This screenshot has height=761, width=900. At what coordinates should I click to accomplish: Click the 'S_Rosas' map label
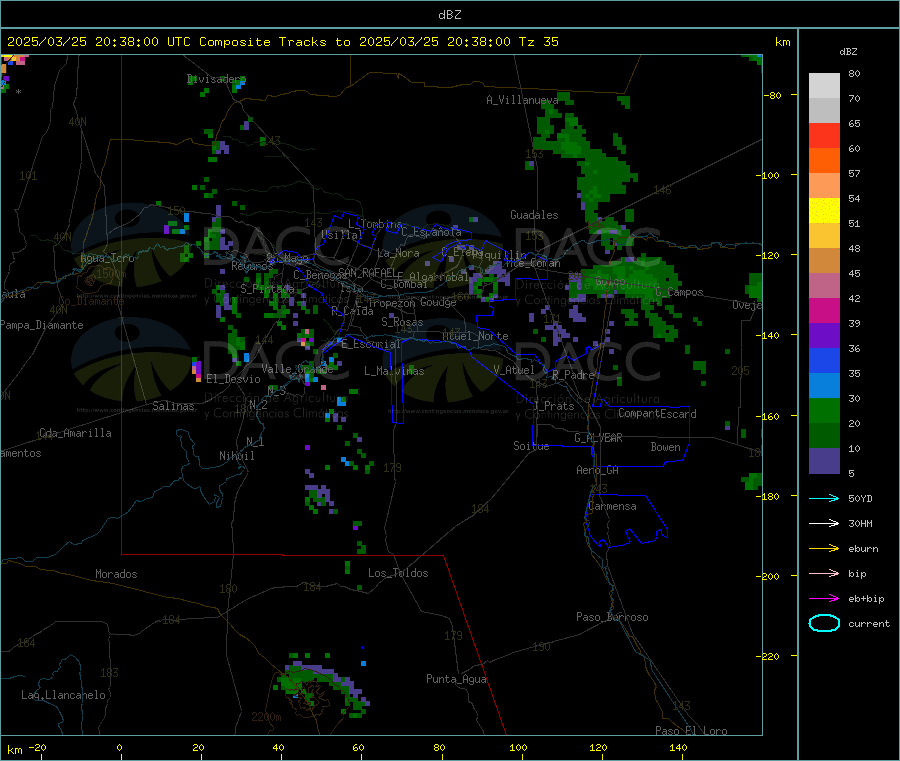pyautogui.click(x=402, y=322)
